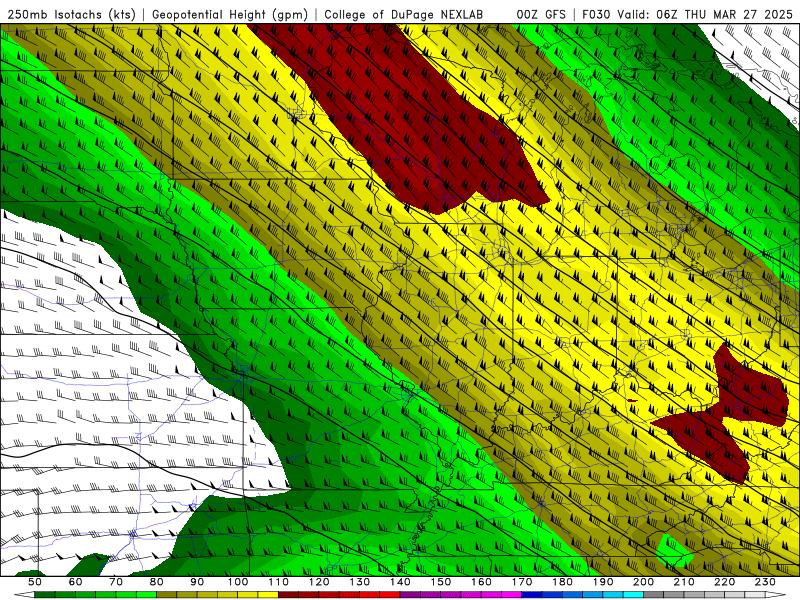Click the 160 label on the color scale
The height and width of the screenshot is (600, 800).
[x=481, y=582]
